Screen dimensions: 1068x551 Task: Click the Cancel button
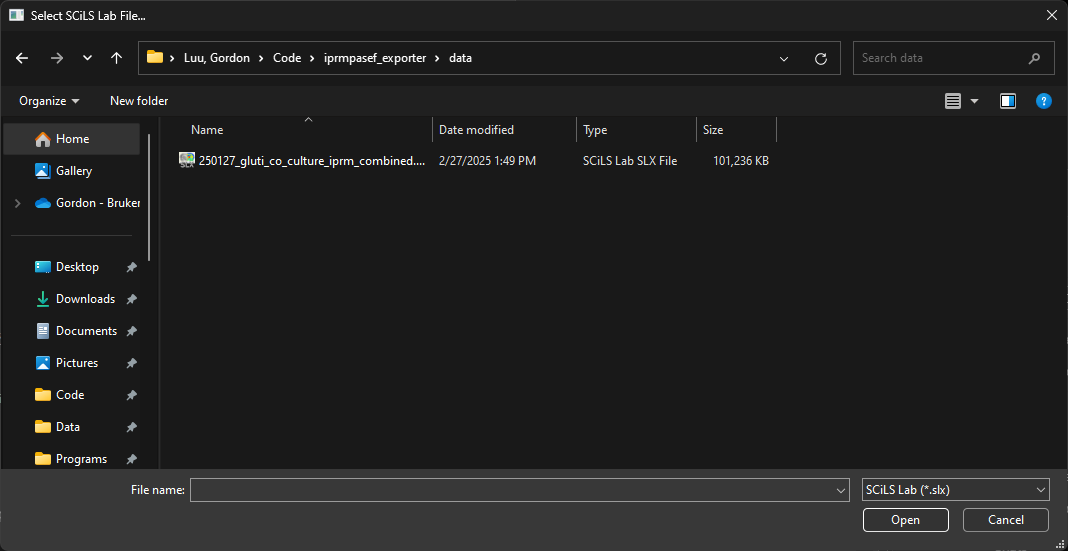1005,520
